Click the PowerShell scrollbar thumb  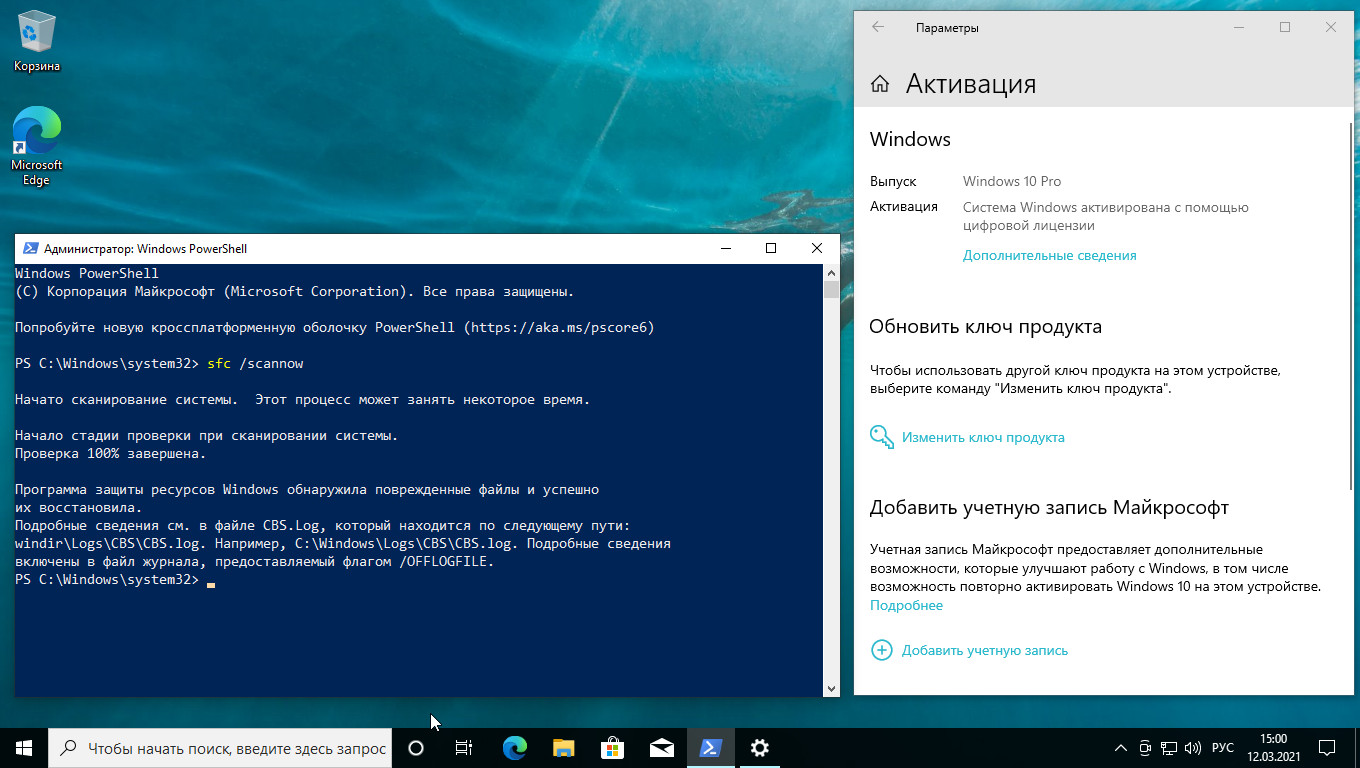click(831, 290)
